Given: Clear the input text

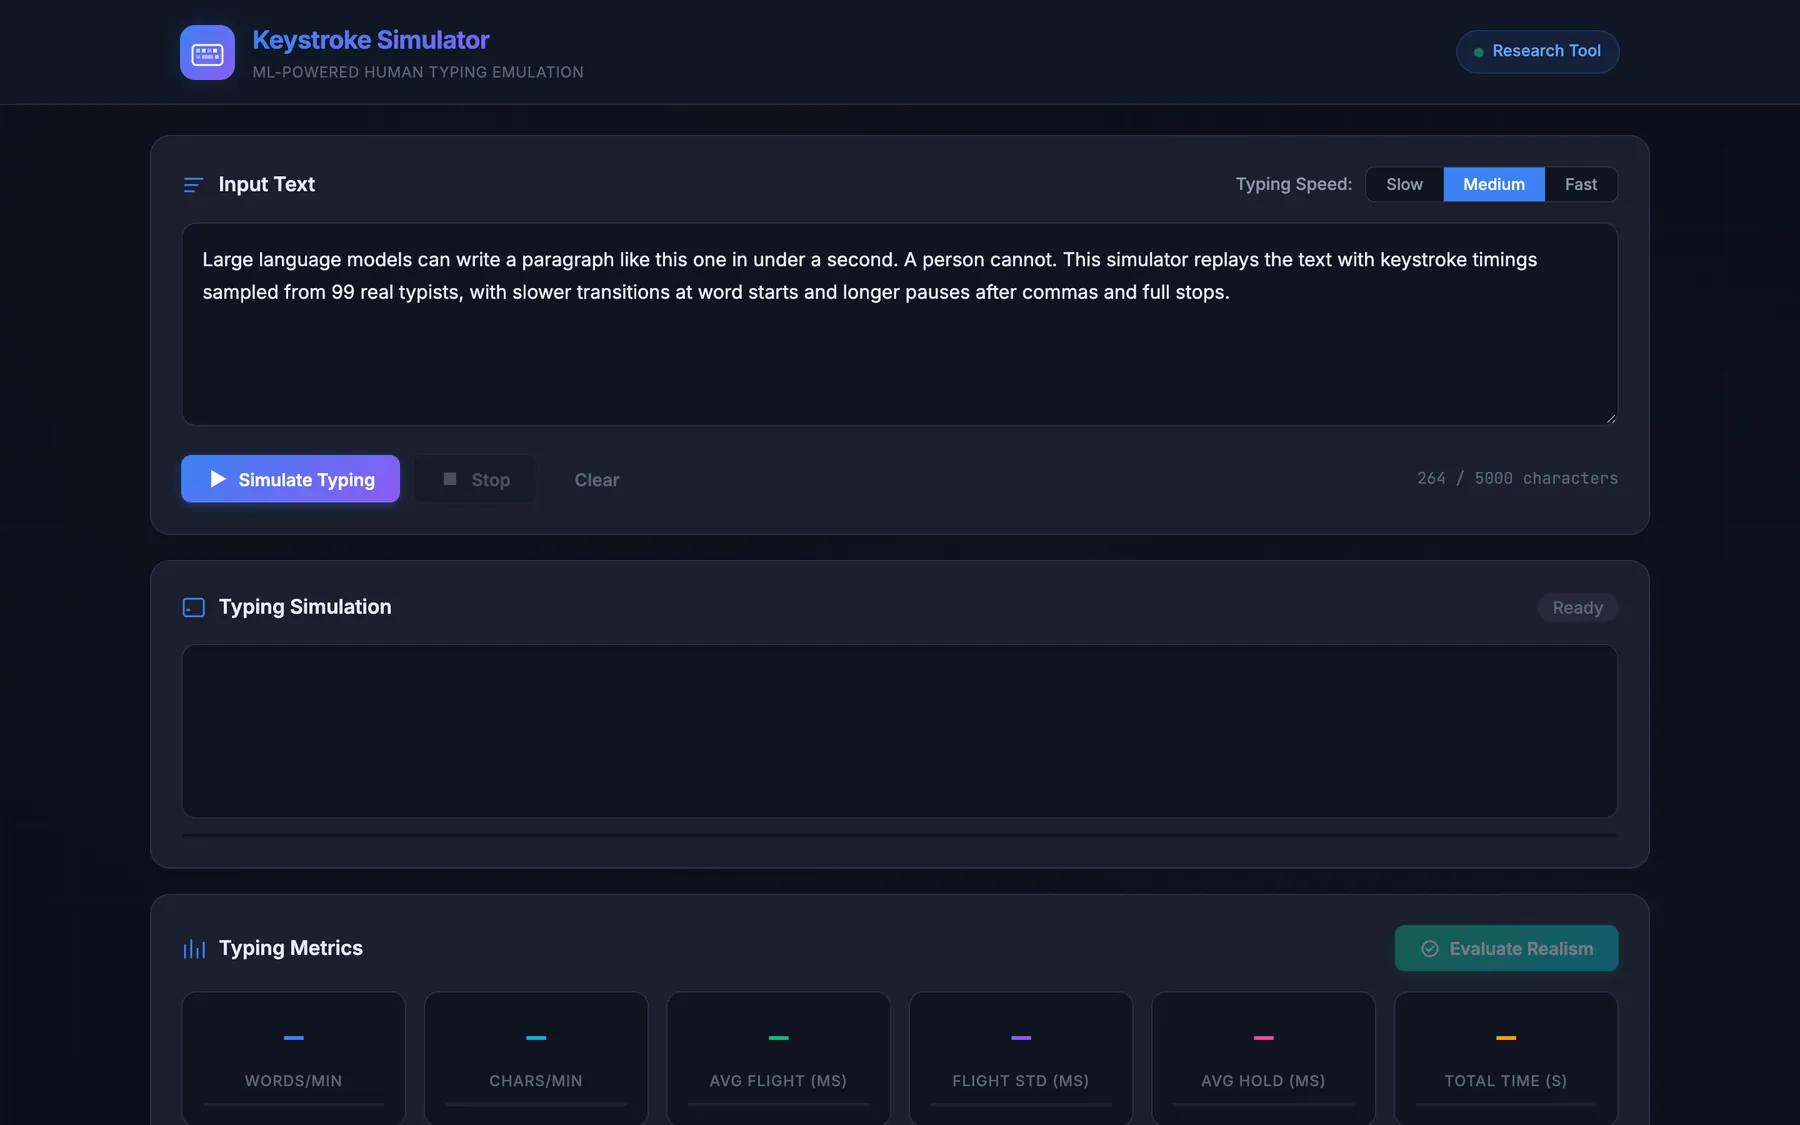Looking at the screenshot, I should (597, 480).
